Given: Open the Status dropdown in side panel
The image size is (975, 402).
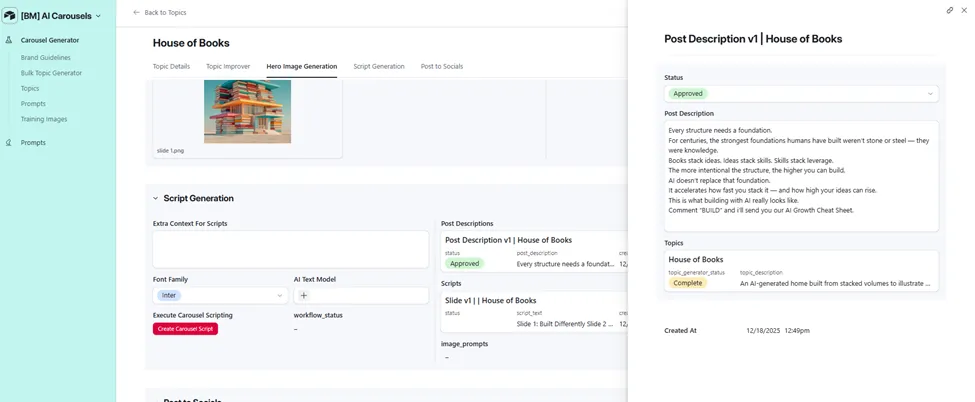Looking at the screenshot, I should [802, 93].
